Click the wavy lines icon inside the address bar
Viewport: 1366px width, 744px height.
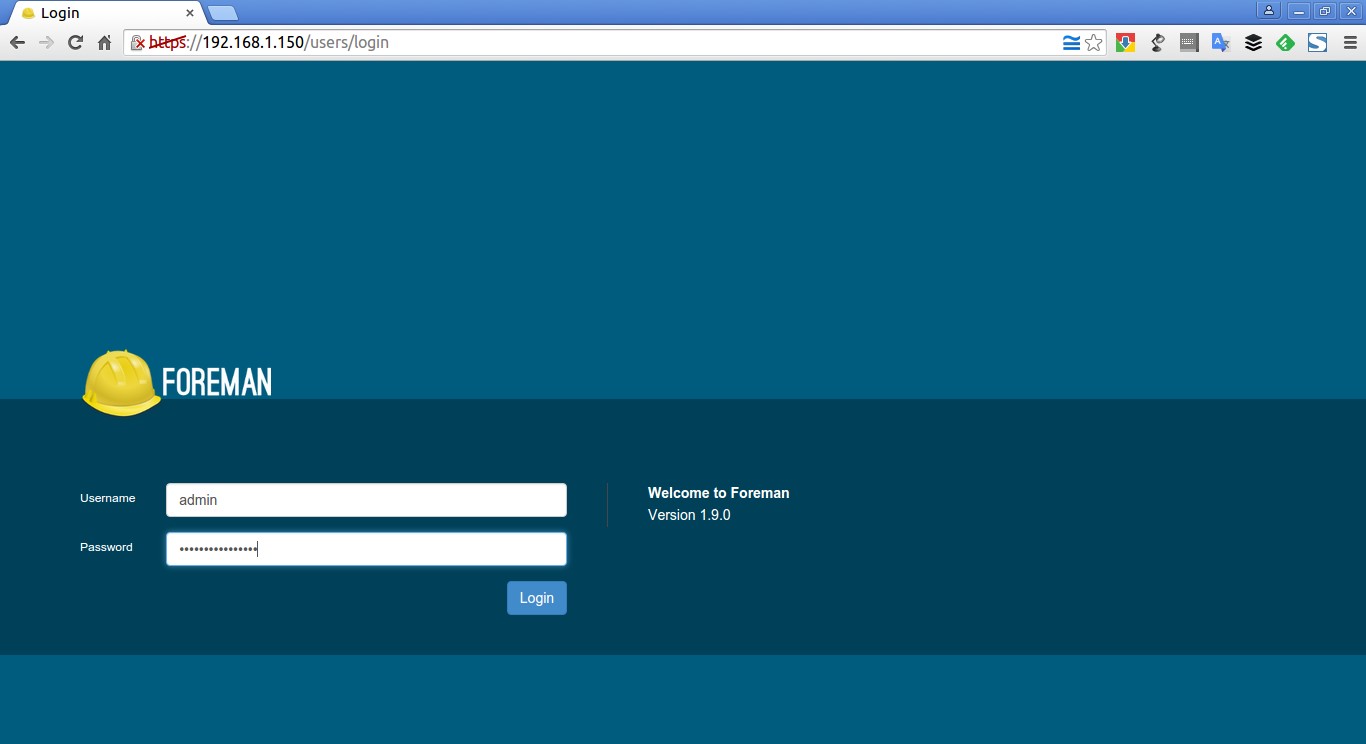pos(1070,42)
